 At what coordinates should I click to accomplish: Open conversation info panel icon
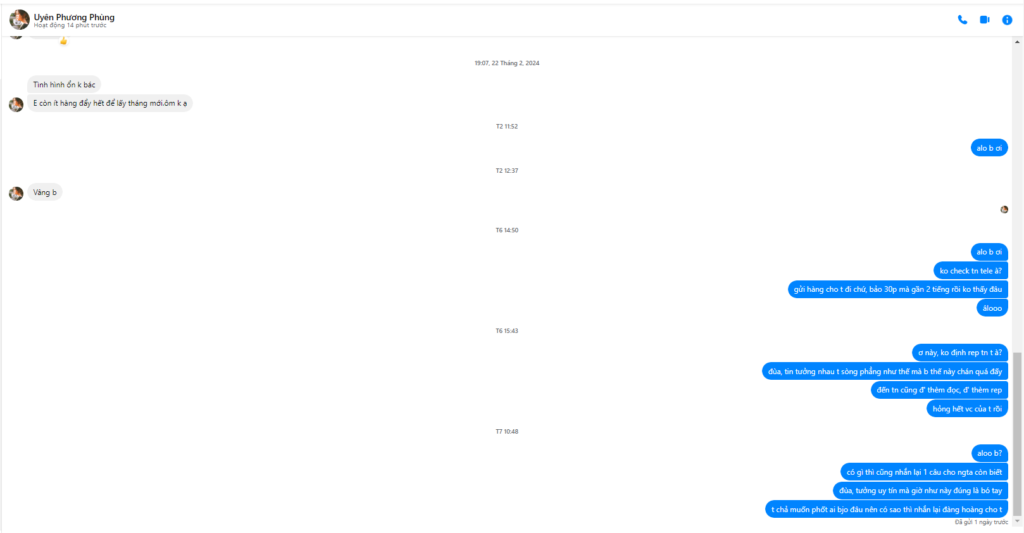click(x=1007, y=20)
